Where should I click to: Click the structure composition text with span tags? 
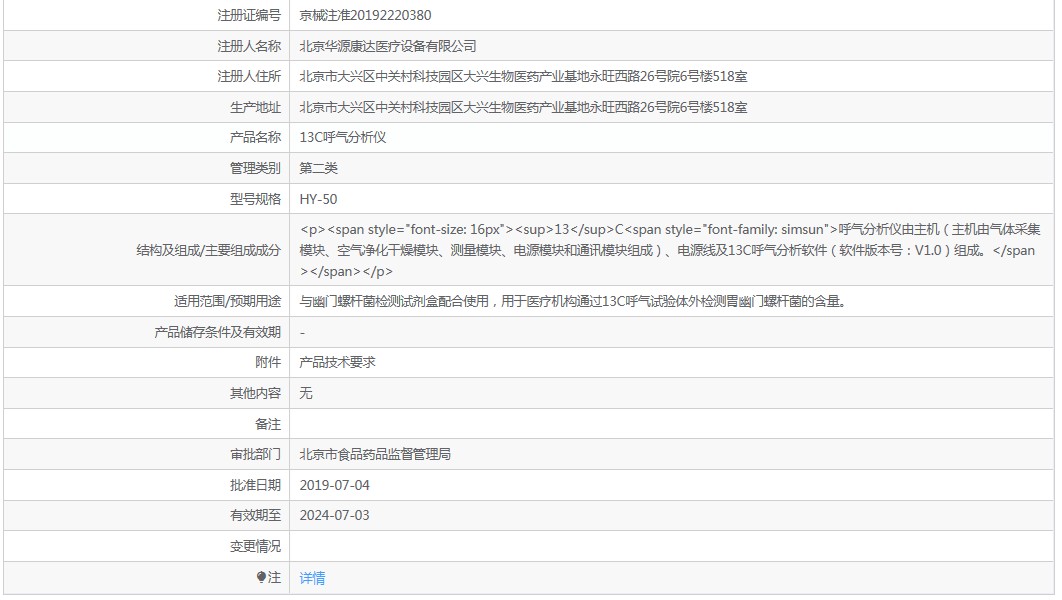click(670, 250)
